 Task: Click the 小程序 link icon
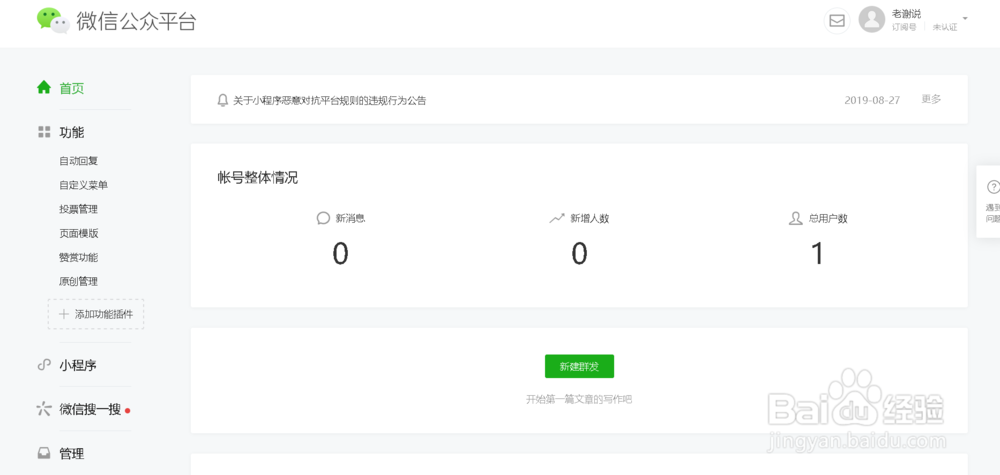(x=44, y=365)
